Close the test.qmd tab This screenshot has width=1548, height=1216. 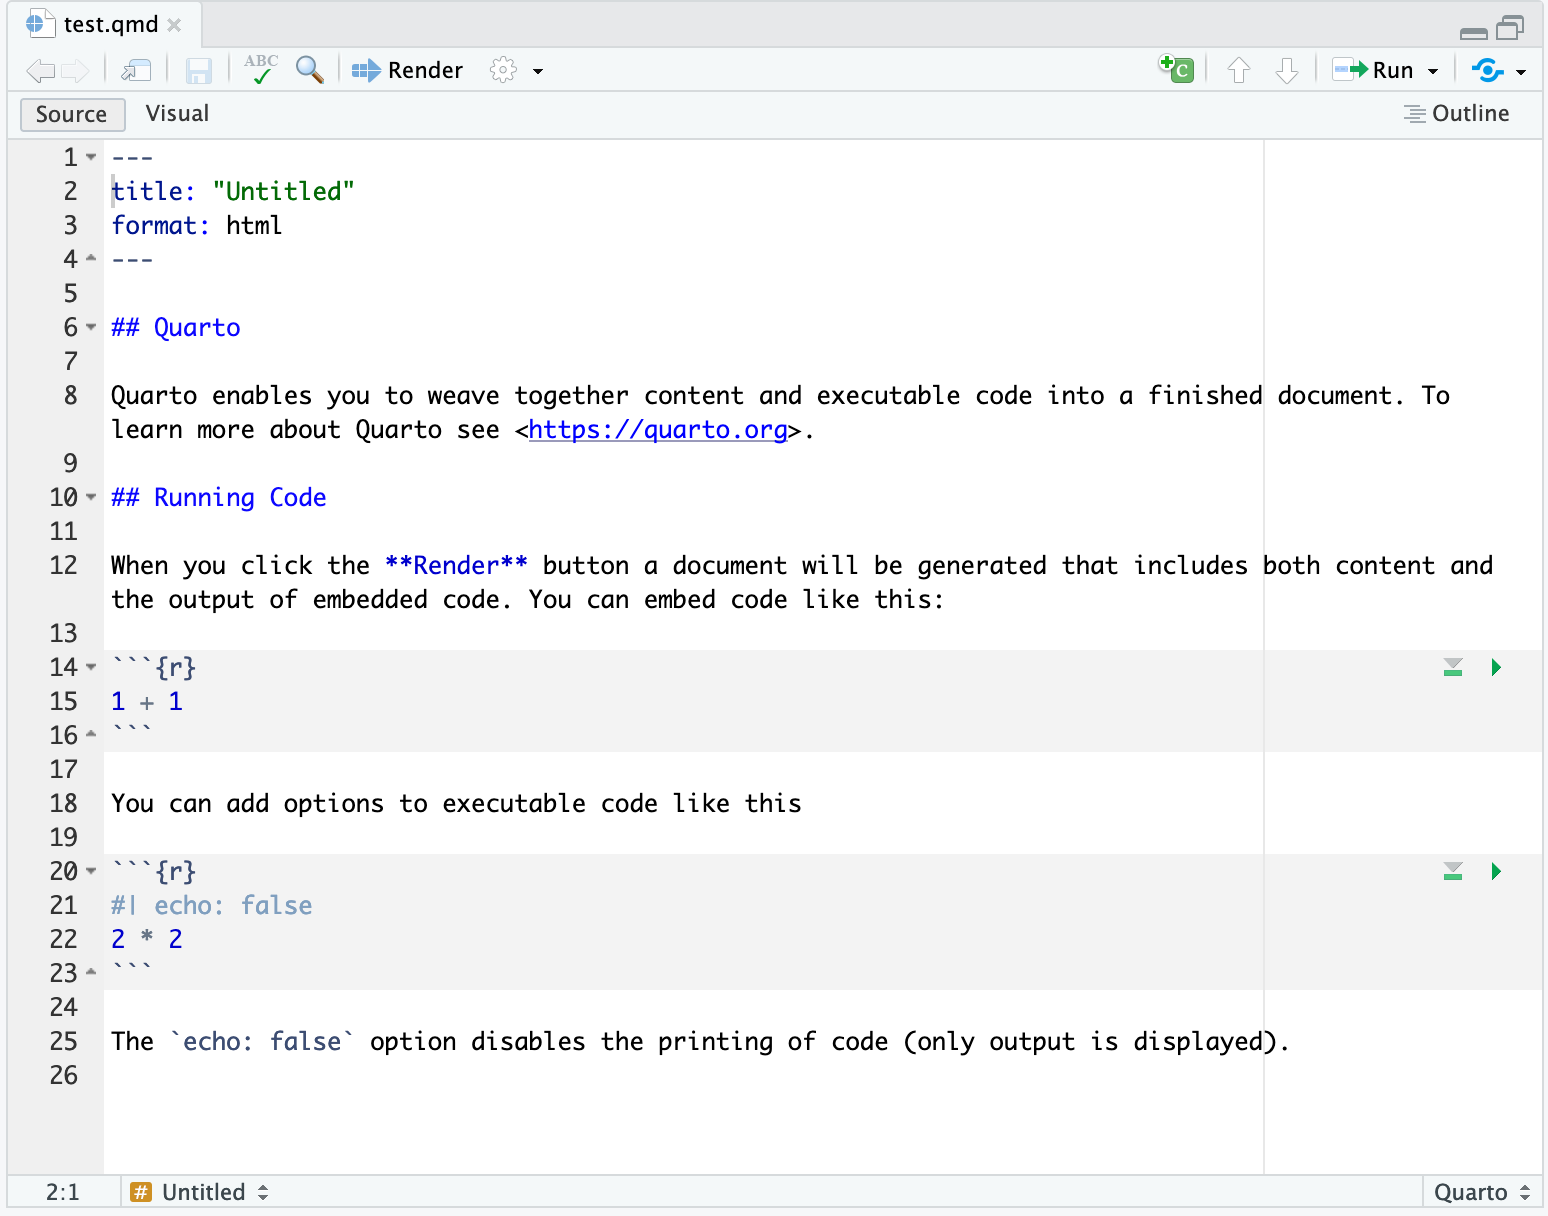tap(175, 25)
